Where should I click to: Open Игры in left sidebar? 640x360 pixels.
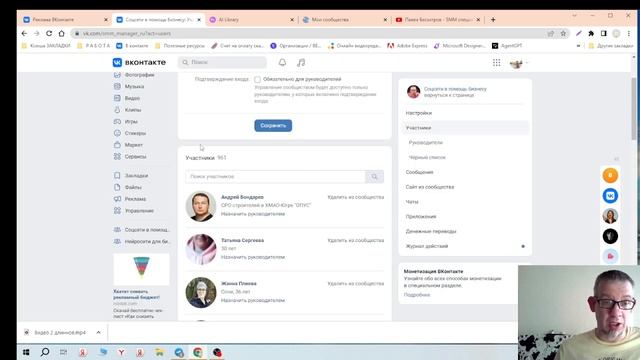coord(126,122)
